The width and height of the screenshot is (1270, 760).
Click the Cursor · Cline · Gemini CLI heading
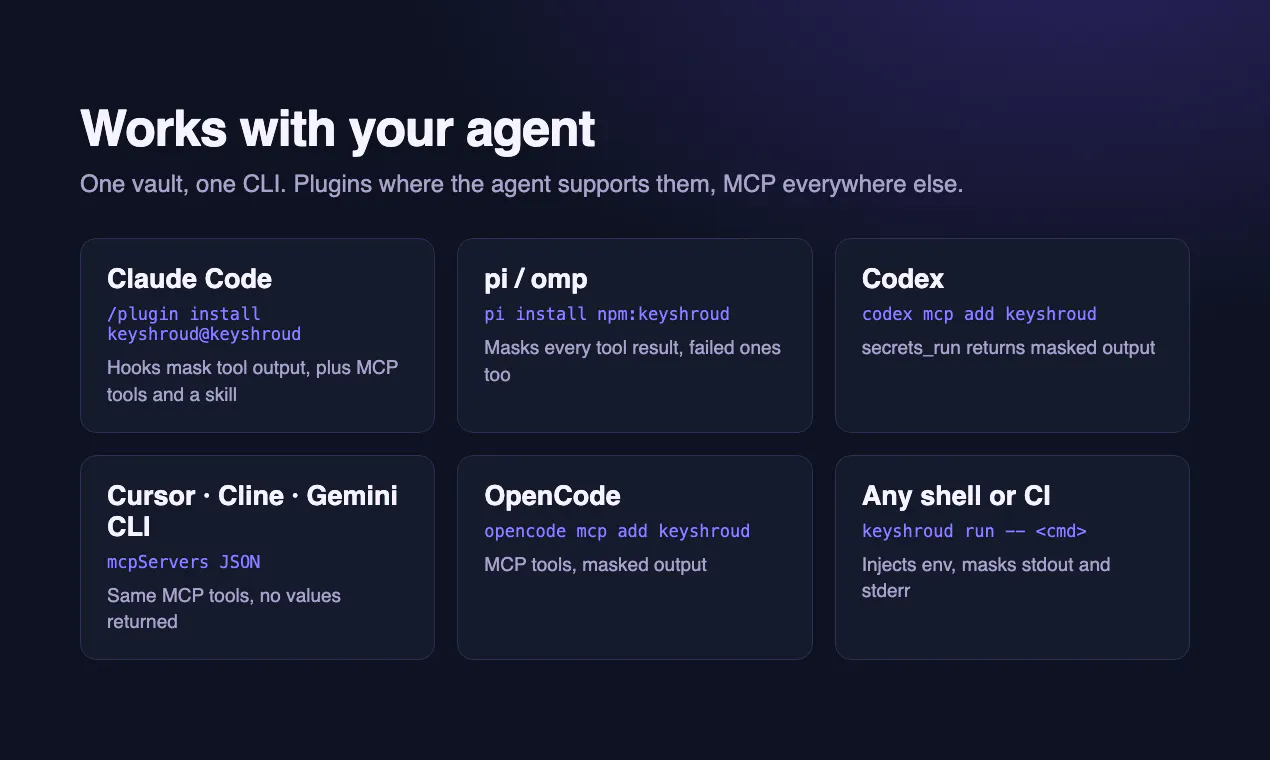tap(252, 510)
